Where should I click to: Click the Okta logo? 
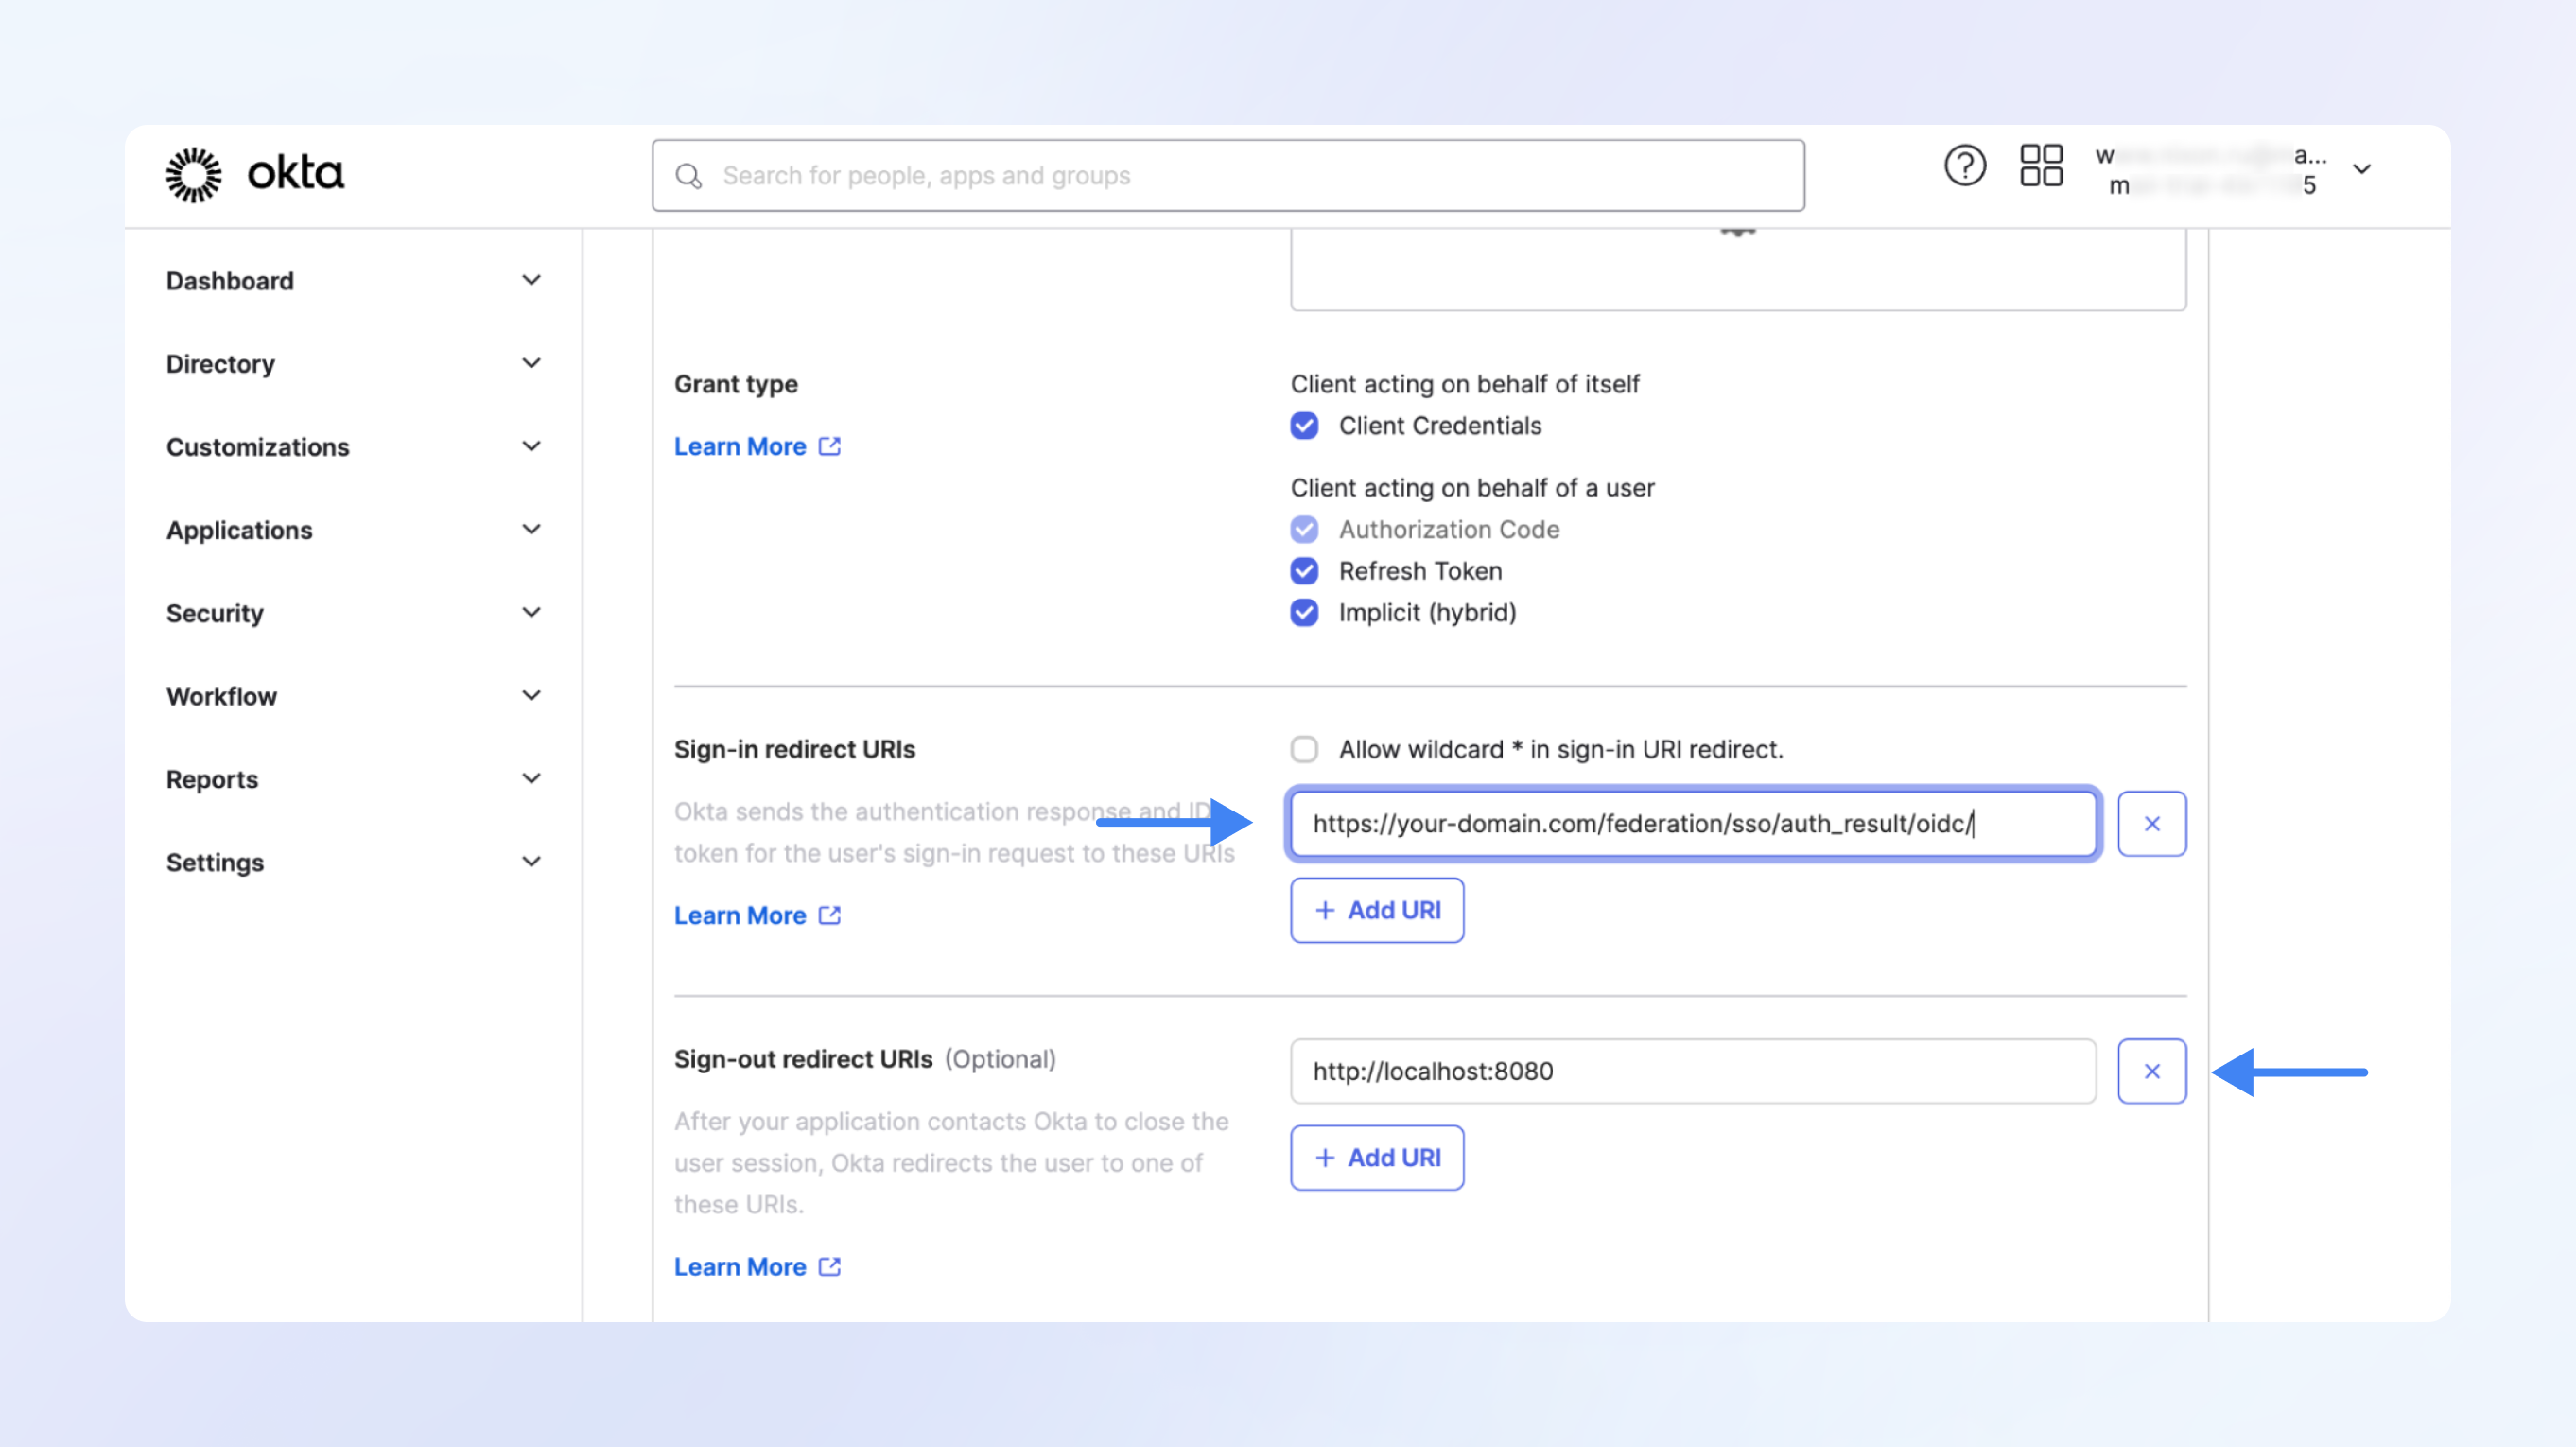[255, 175]
